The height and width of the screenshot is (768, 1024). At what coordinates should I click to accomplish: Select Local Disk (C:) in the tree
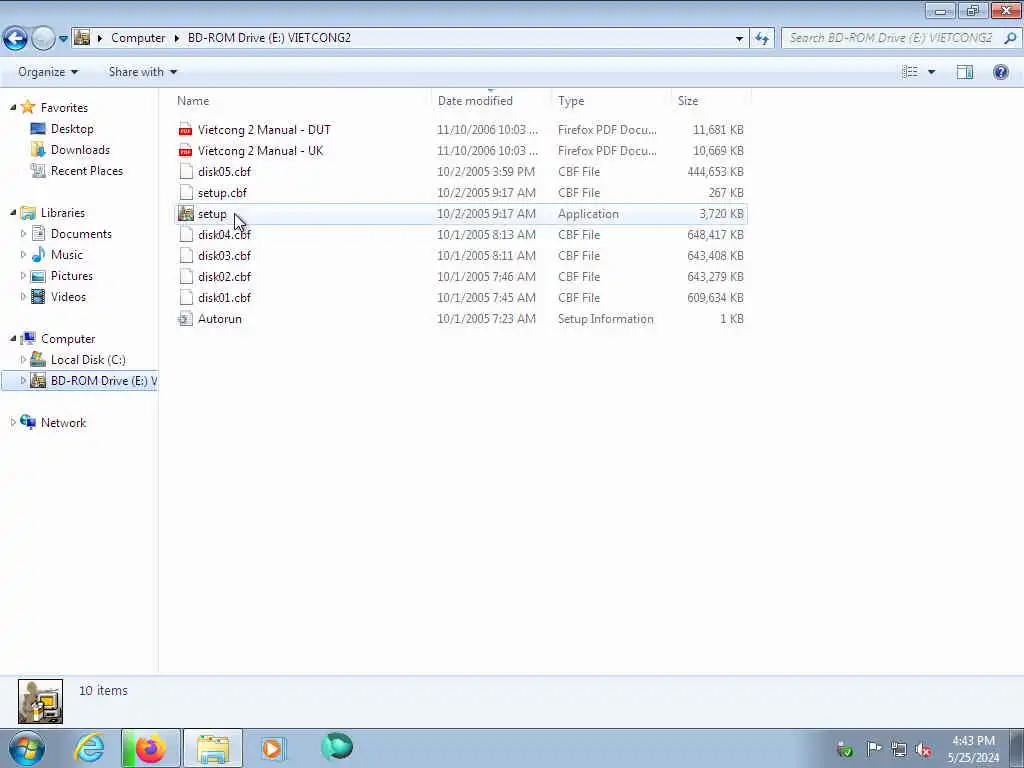click(x=88, y=360)
